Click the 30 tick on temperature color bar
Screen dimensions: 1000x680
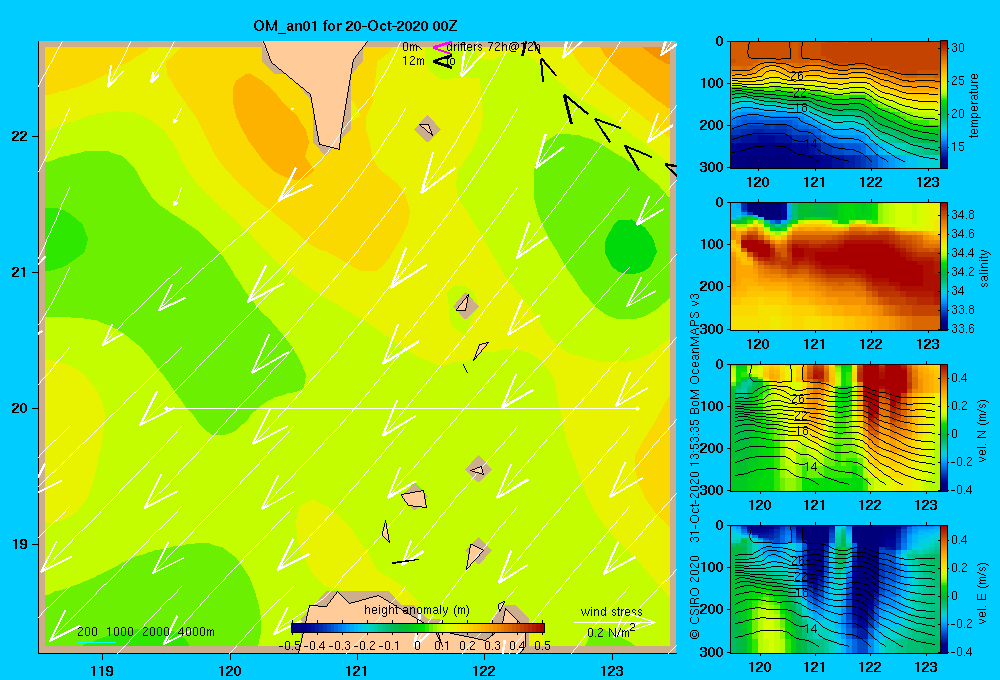tap(958, 48)
